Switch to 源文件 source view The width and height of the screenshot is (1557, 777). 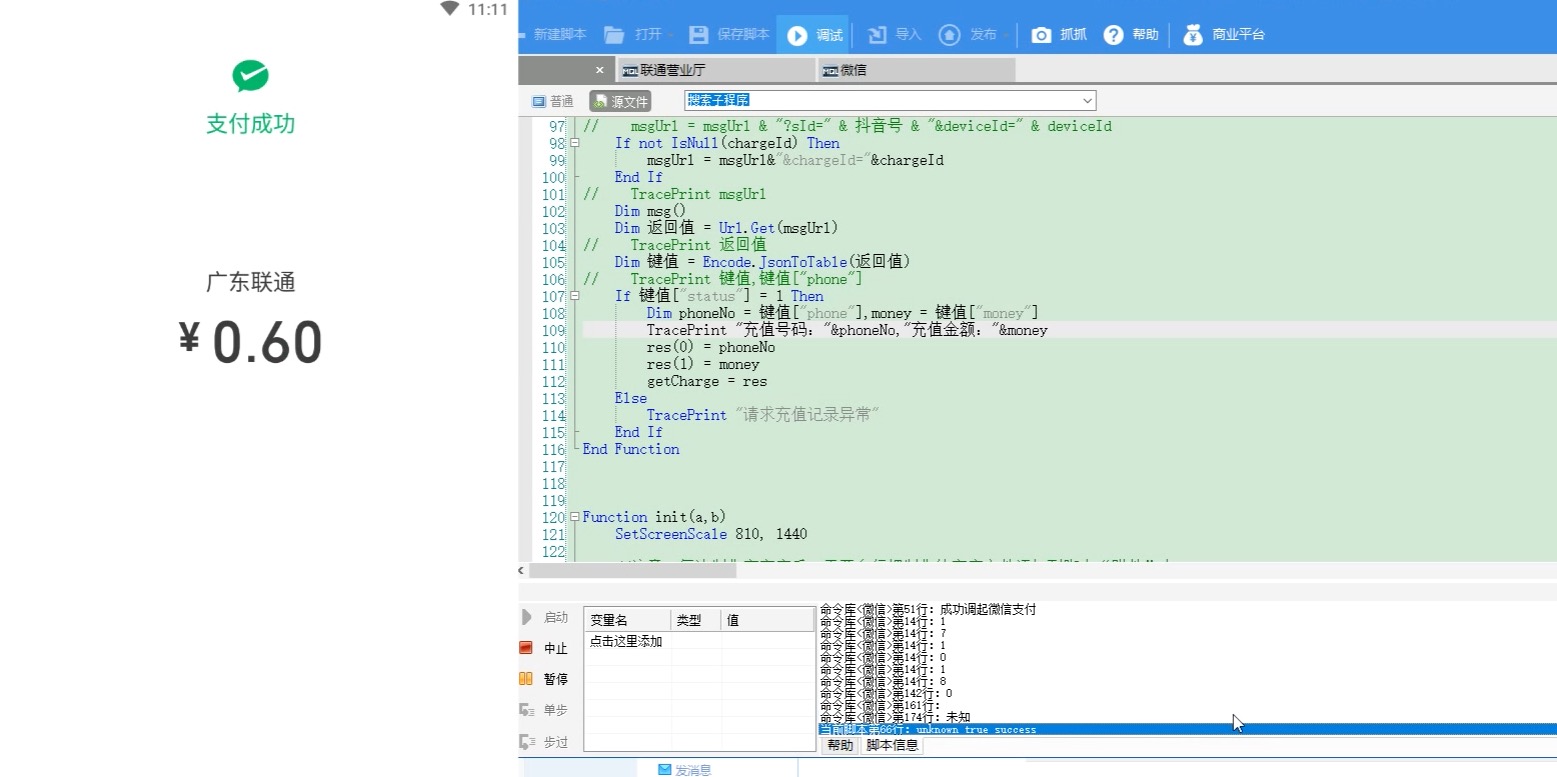[x=620, y=101]
